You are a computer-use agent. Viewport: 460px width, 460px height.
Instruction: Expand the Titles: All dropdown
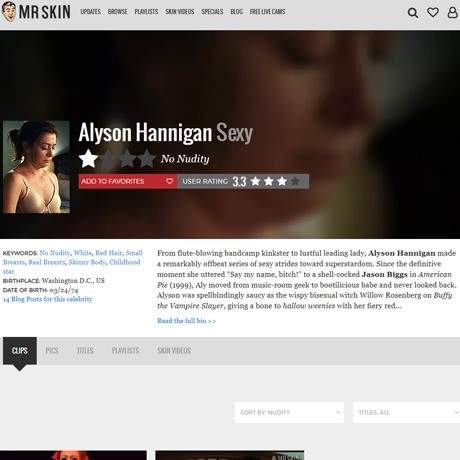pos(406,412)
